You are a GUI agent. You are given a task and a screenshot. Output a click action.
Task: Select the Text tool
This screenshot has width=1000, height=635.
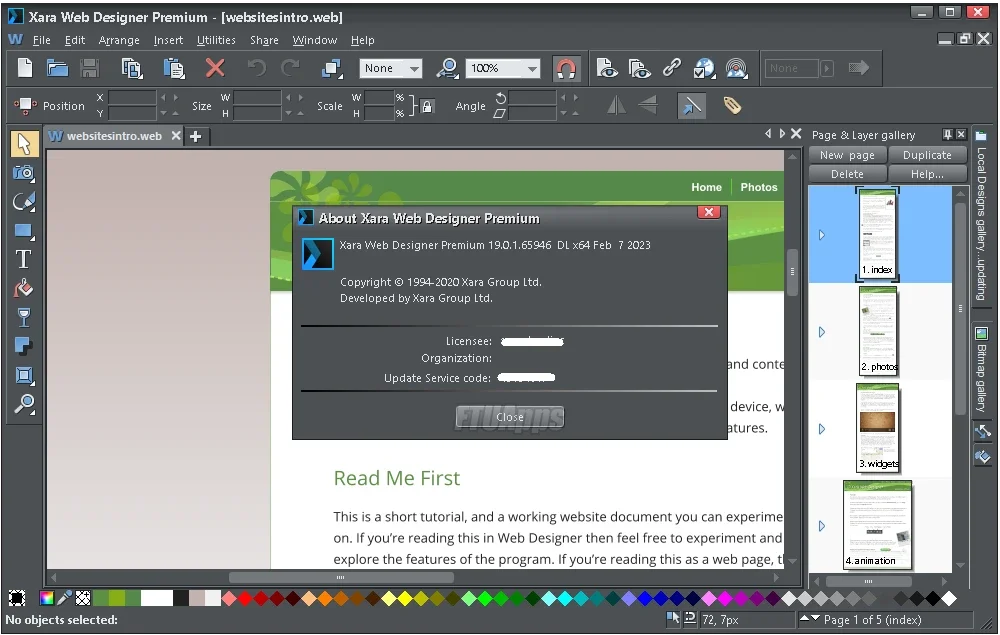24,259
